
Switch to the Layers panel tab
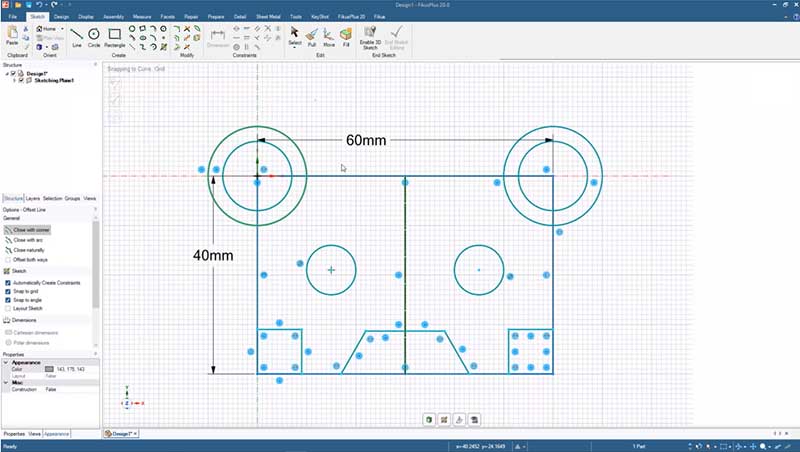click(x=33, y=199)
